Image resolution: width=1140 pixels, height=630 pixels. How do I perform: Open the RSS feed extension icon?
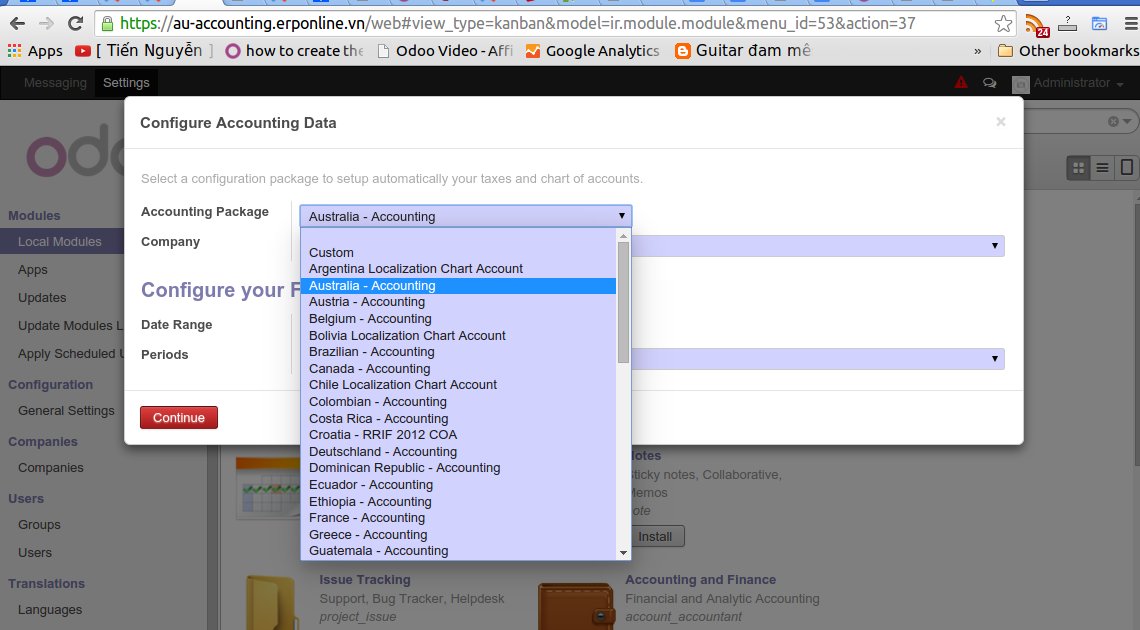(x=1036, y=25)
